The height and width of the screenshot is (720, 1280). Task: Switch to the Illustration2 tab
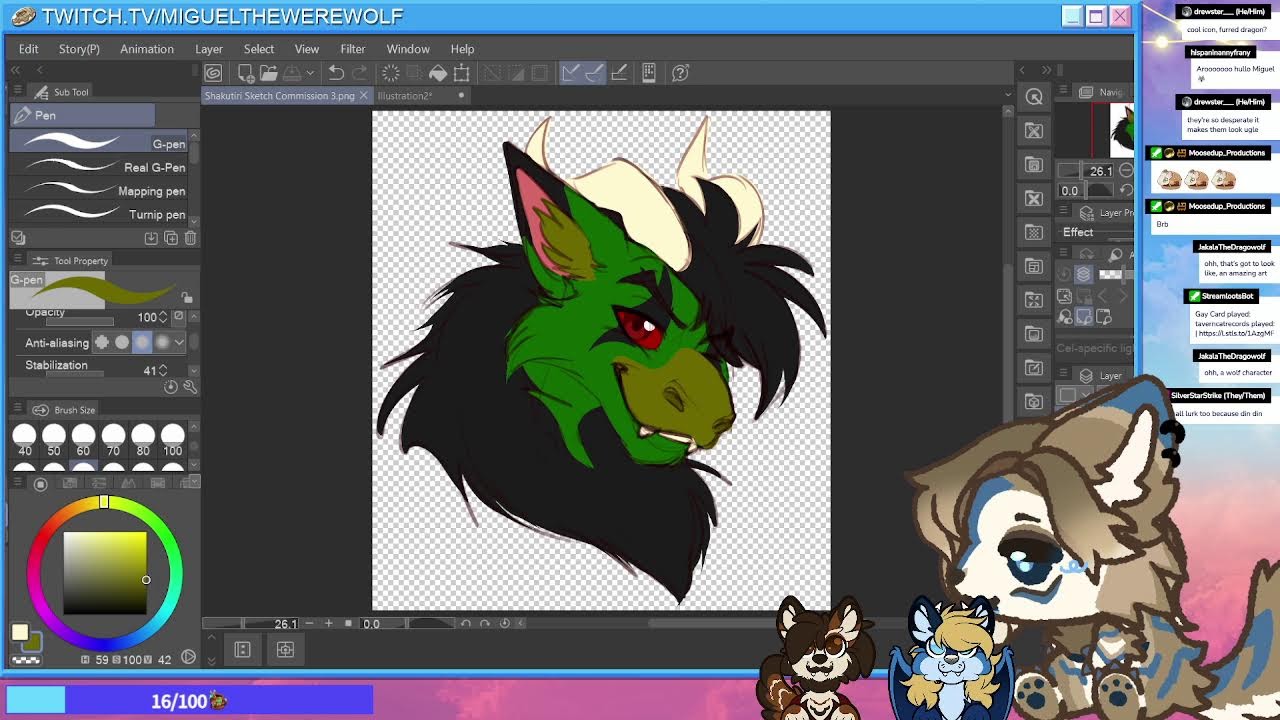coord(404,96)
